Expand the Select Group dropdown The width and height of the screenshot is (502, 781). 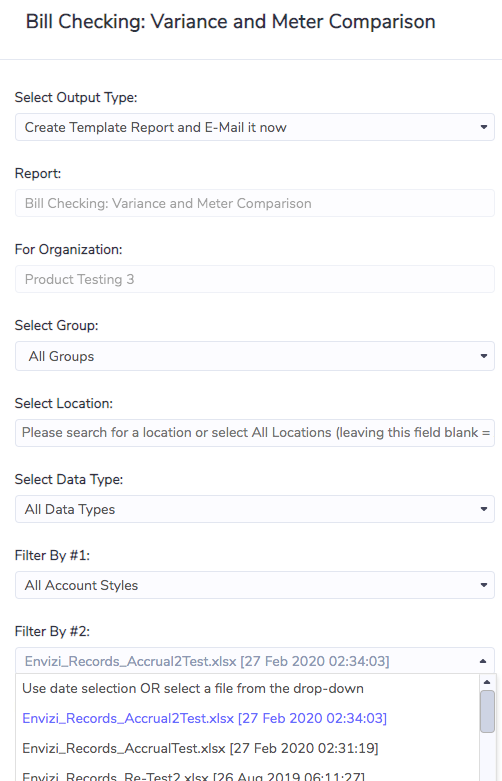point(254,356)
